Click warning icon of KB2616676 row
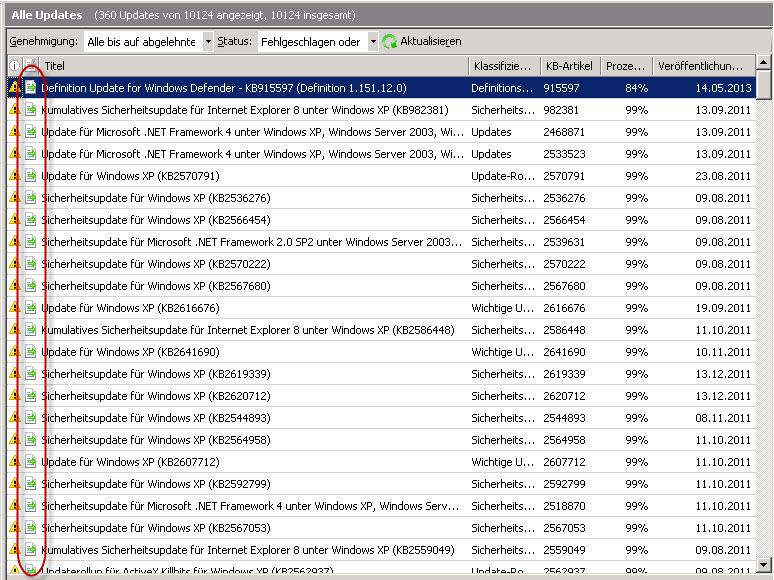 [x=14, y=308]
